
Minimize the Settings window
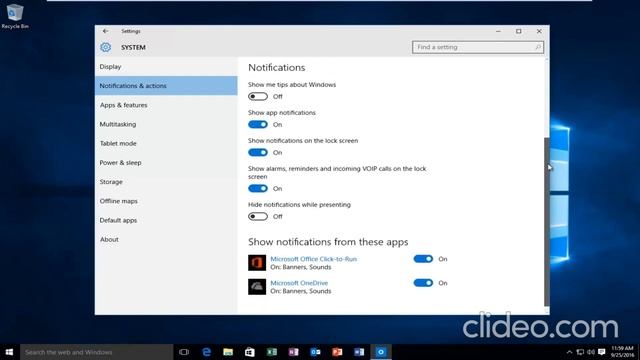498,31
